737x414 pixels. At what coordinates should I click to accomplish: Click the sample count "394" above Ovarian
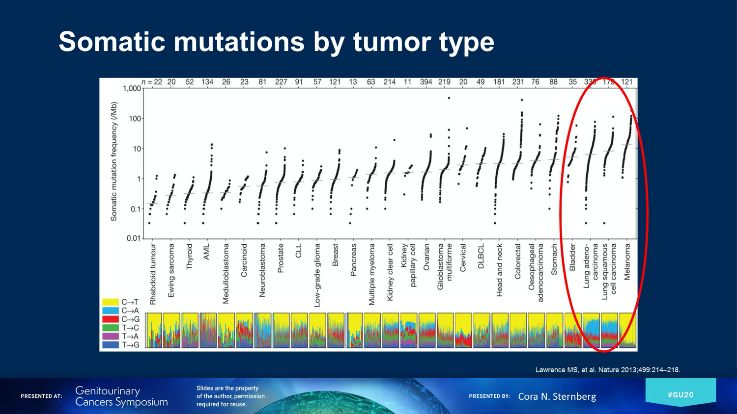[x=426, y=82]
